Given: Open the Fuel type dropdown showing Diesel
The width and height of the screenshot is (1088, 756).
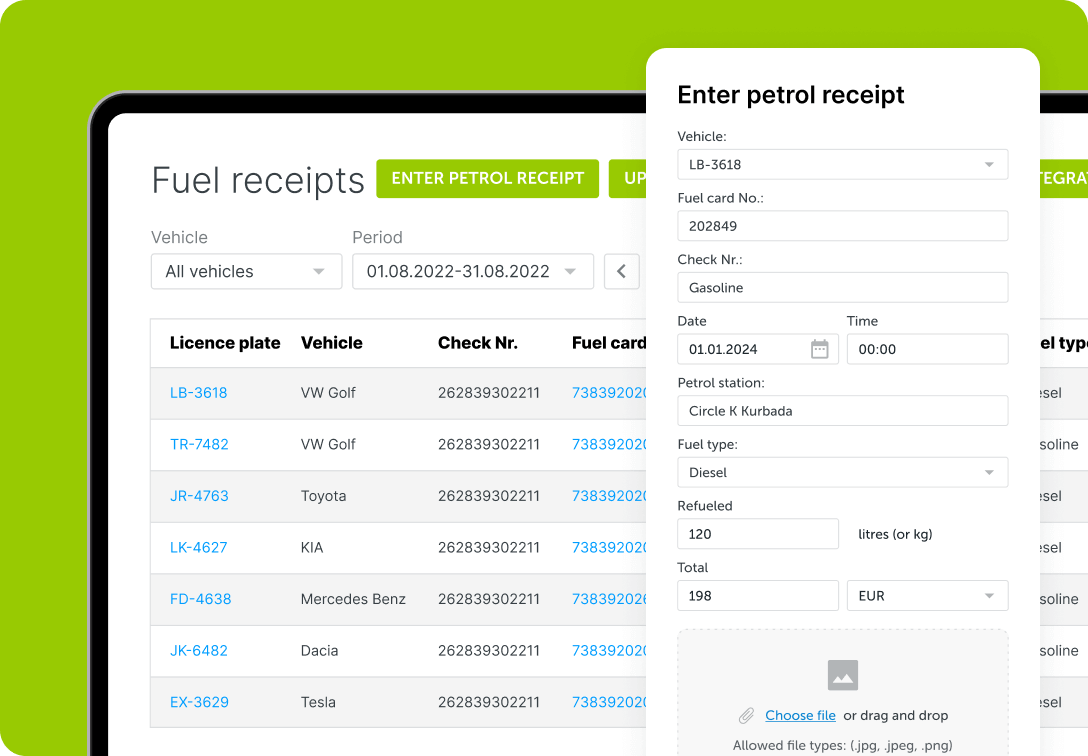Looking at the screenshot, I should pyautogui.click(x=842, y=472).
